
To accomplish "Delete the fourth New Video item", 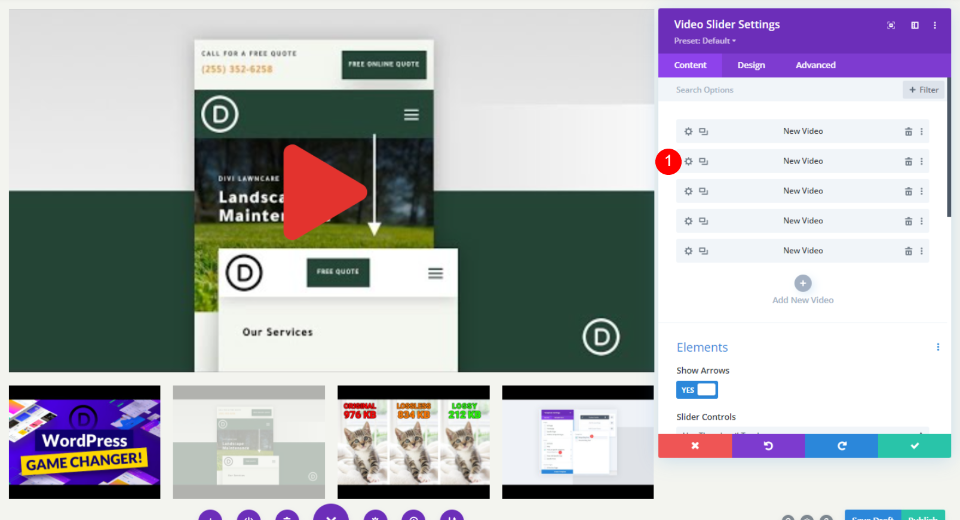I will [909, 221].
